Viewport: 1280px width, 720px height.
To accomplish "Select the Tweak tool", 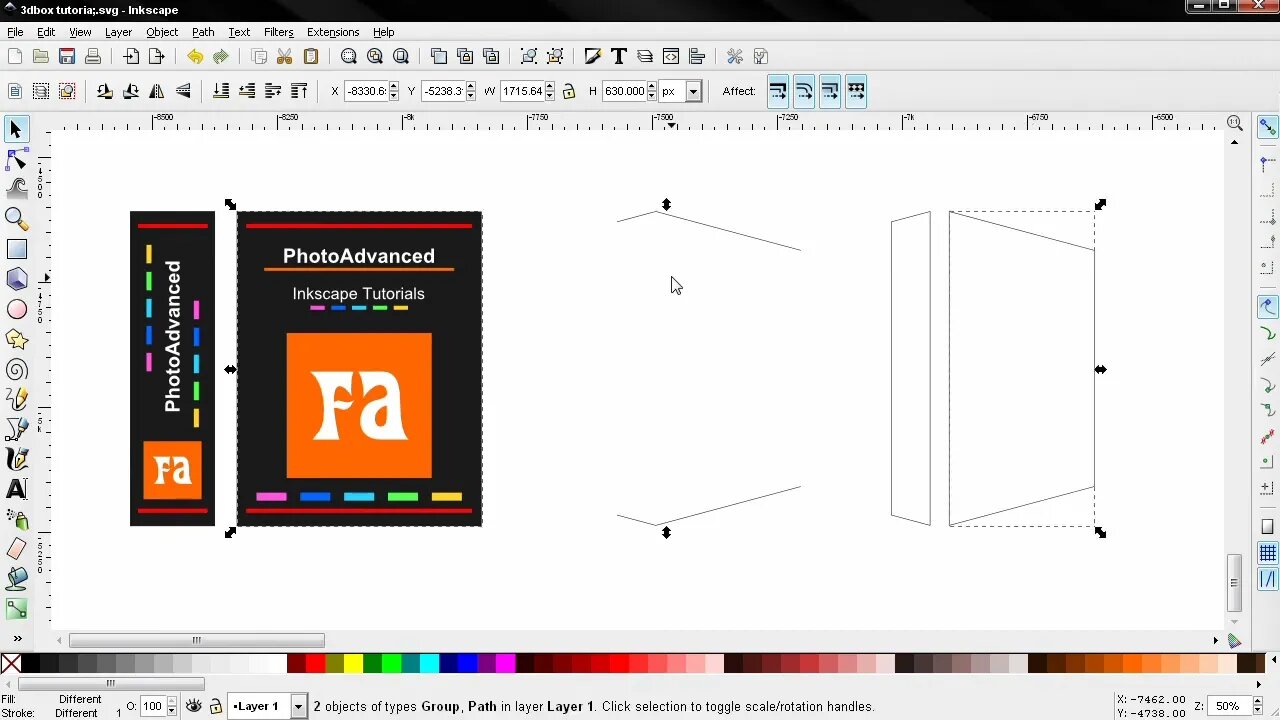I will (x=16, y=188).
